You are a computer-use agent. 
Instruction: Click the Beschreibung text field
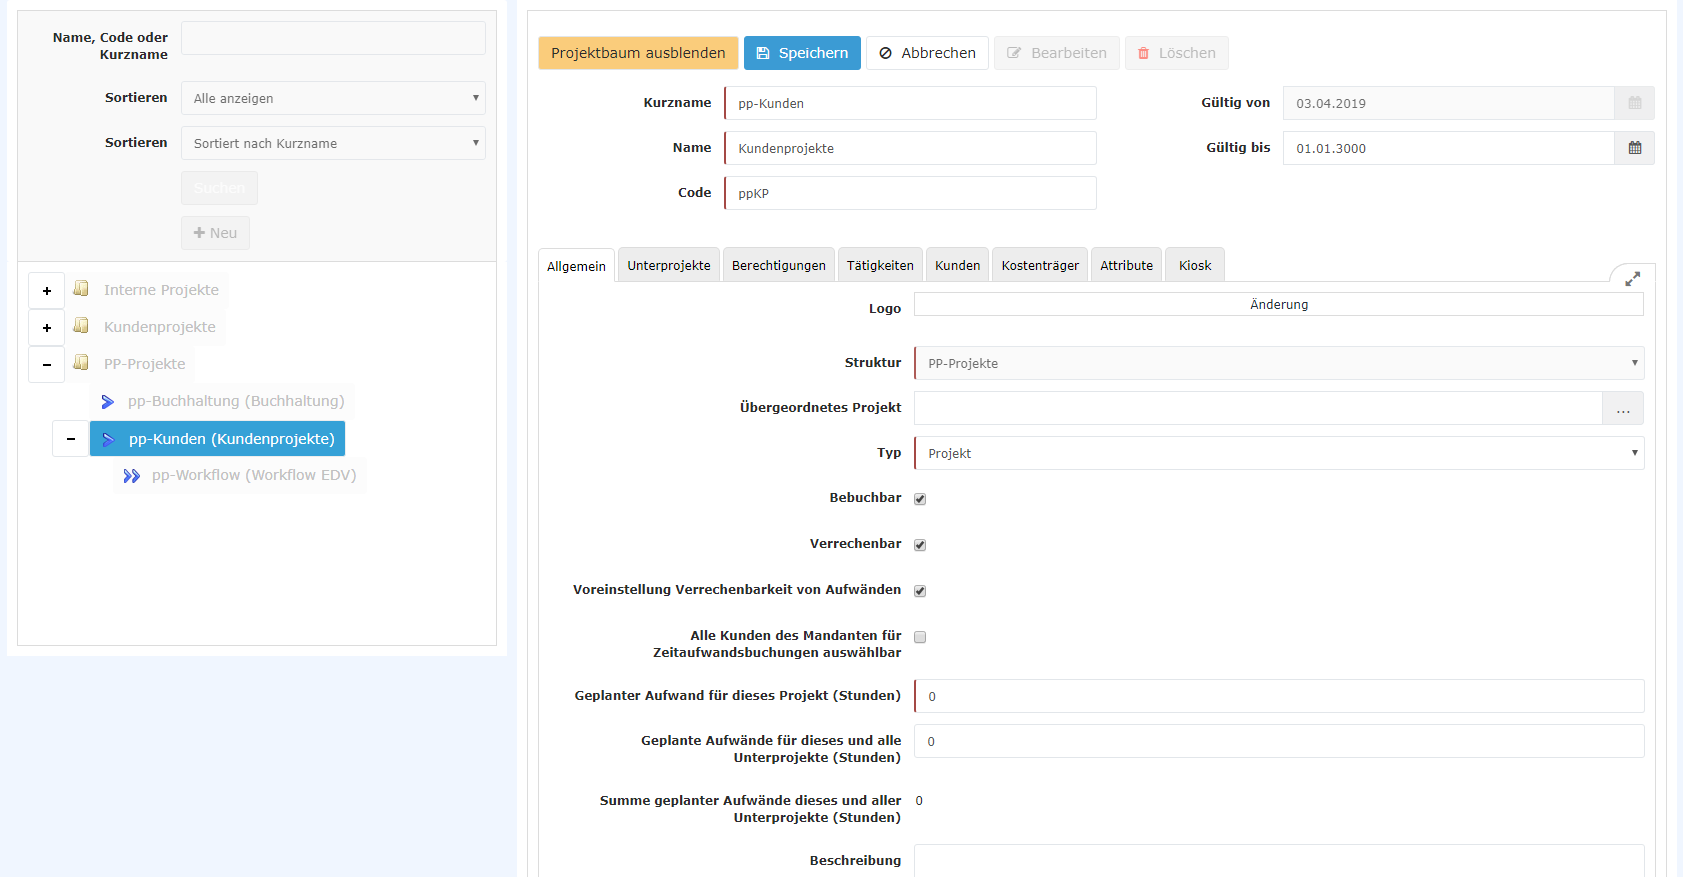(1279, 861)
